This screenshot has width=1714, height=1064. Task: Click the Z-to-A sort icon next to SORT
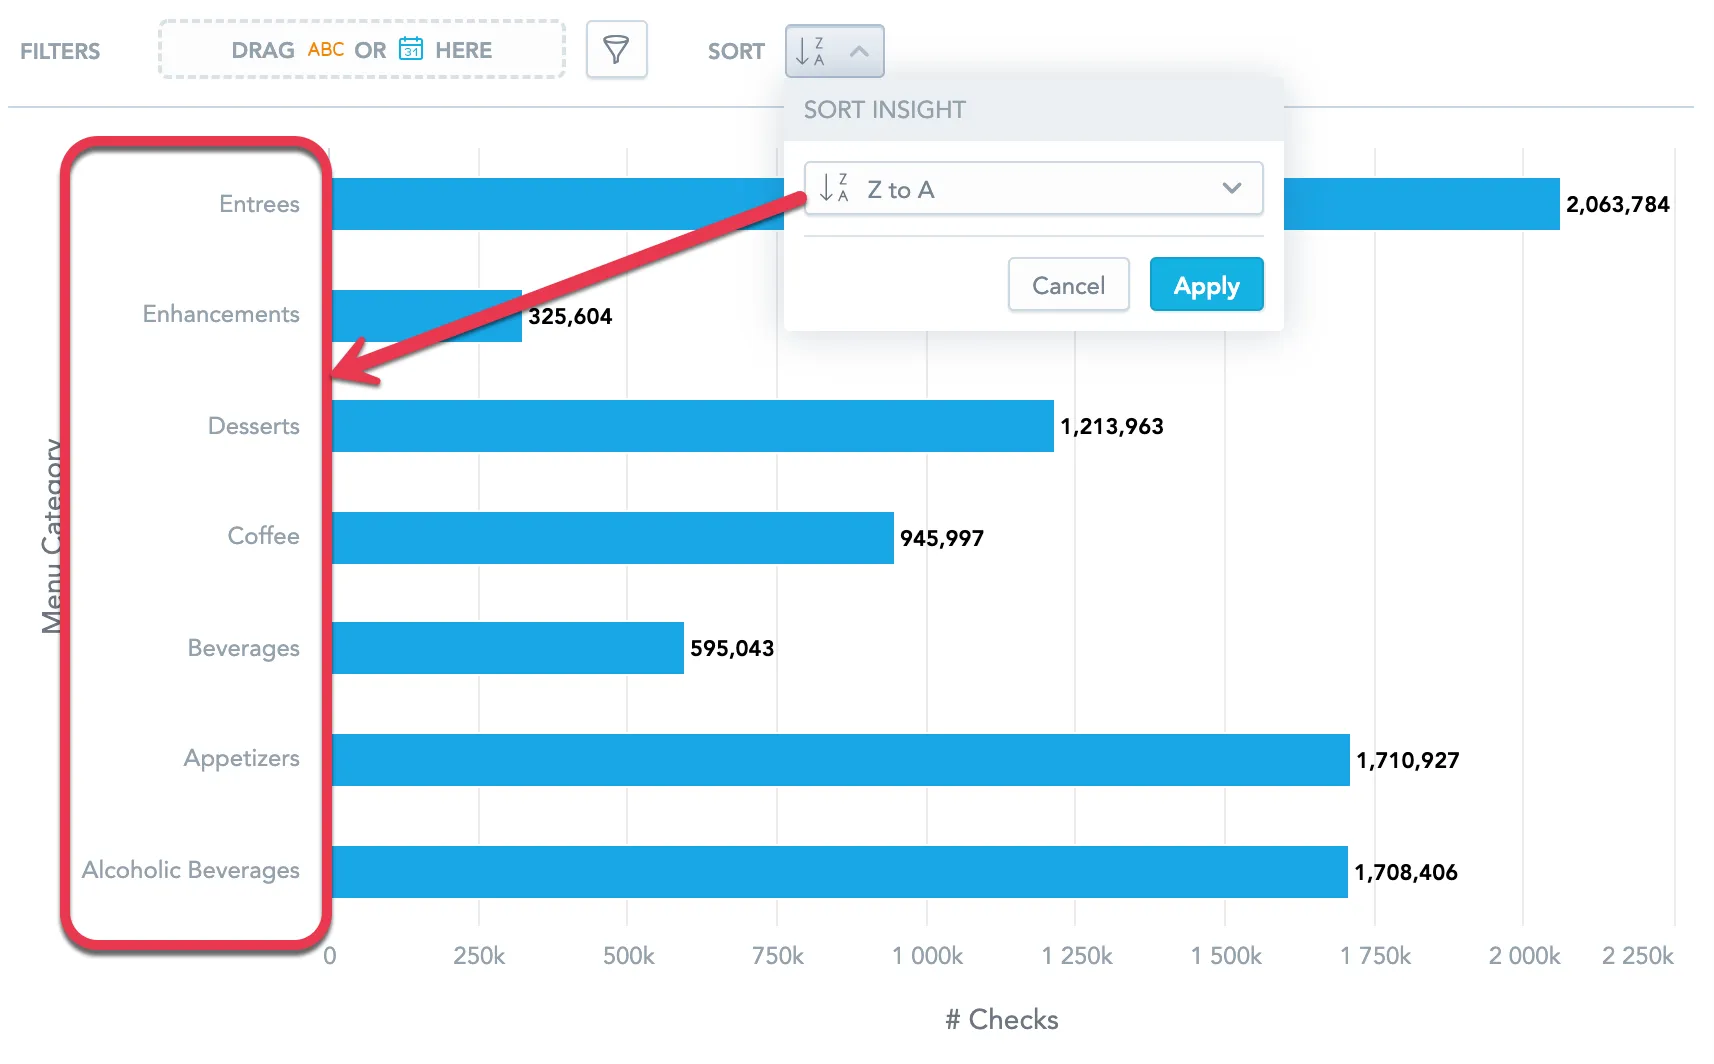809,50
